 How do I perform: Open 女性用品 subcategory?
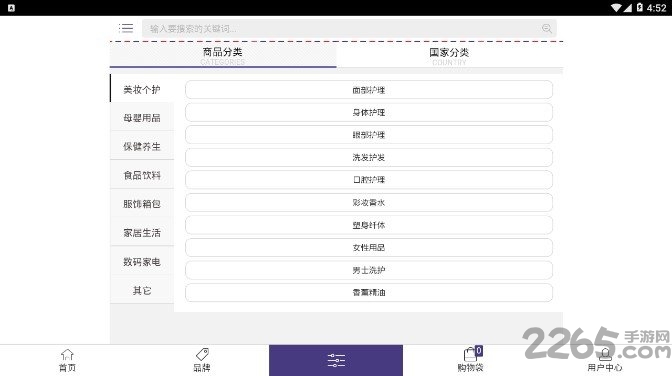click(369, 247)
